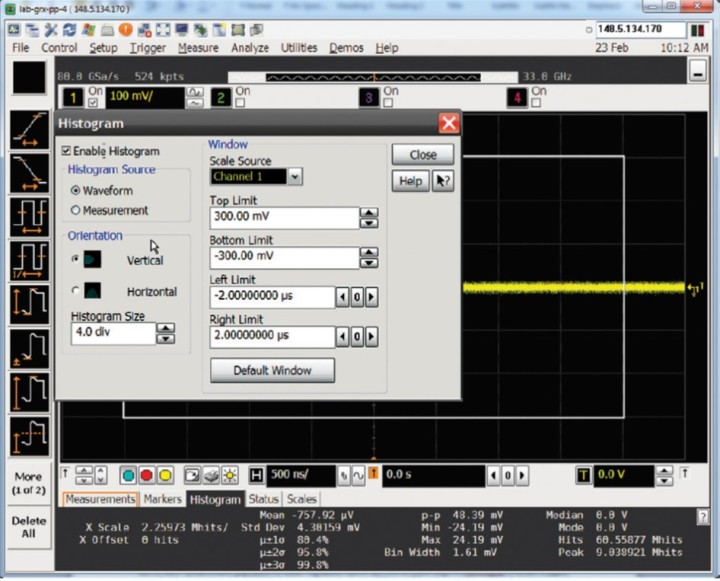Screen dimensions: 720x581
Task: Select the Waveform histogram source
Action: pyautogui.click(x=75, y=190)
